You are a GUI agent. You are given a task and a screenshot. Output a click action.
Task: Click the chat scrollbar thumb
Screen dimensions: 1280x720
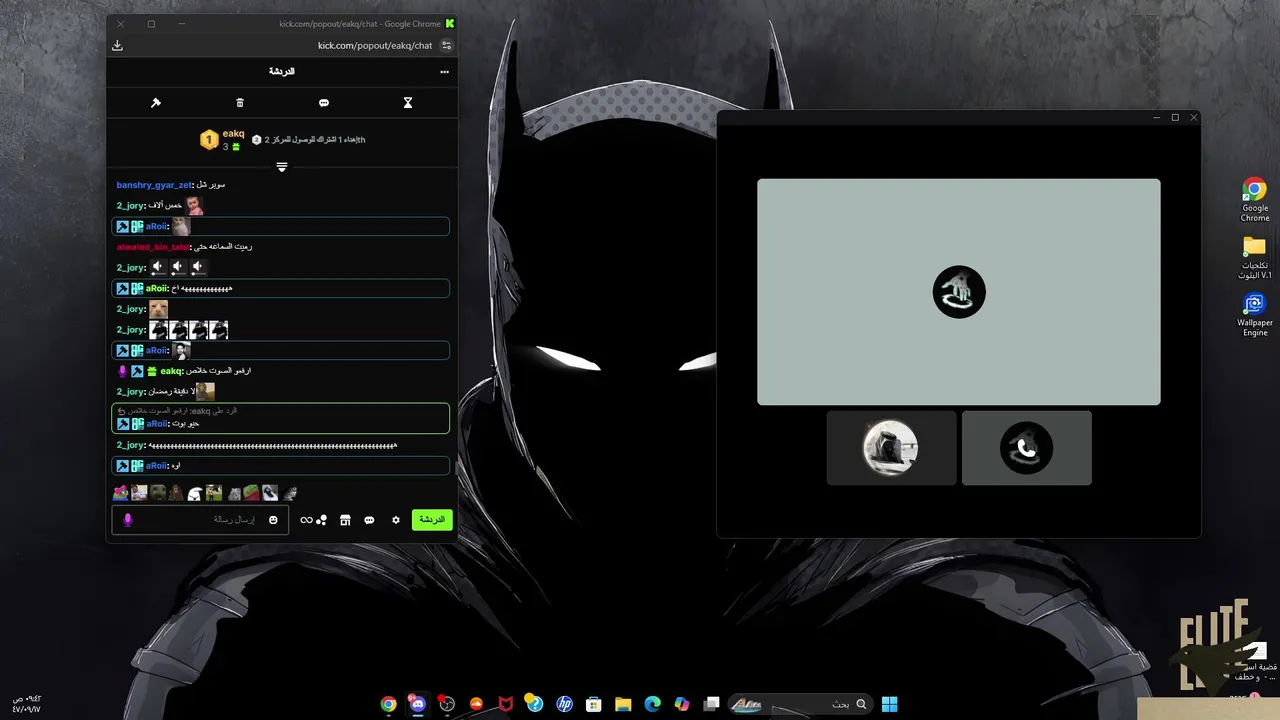pos(456,466)
